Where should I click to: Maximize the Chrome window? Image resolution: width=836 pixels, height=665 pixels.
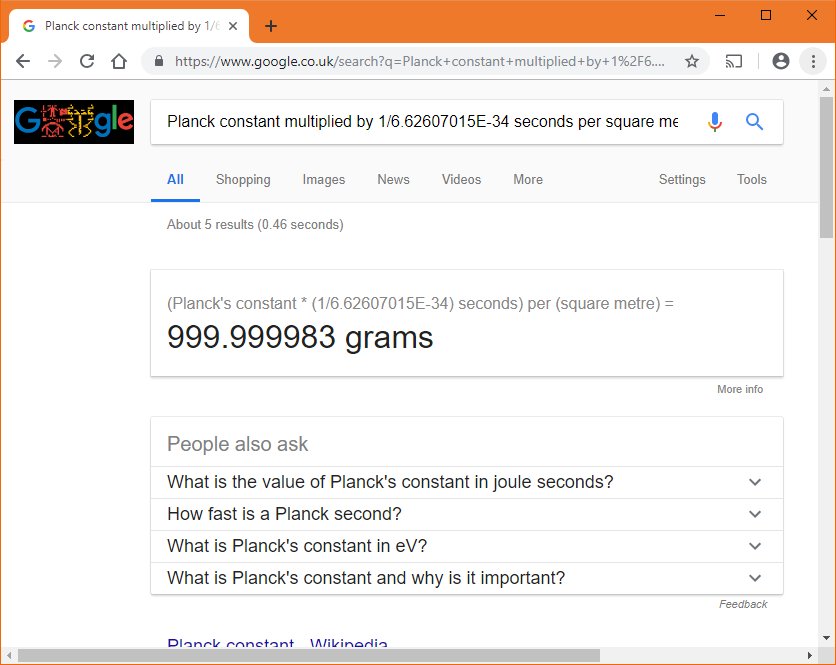tap(766, 15)
